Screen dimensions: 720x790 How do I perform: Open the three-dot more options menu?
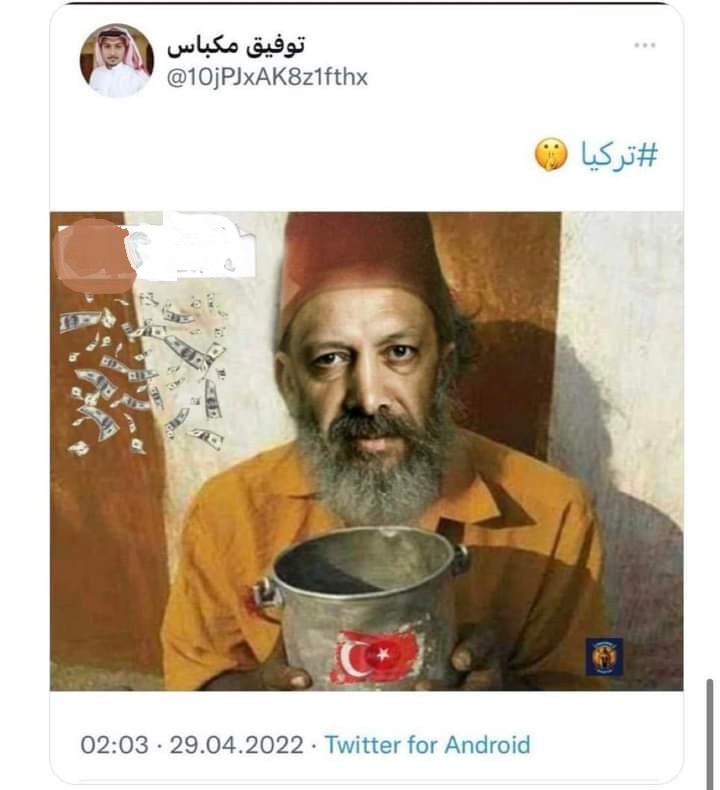click(x=644, y=45)
